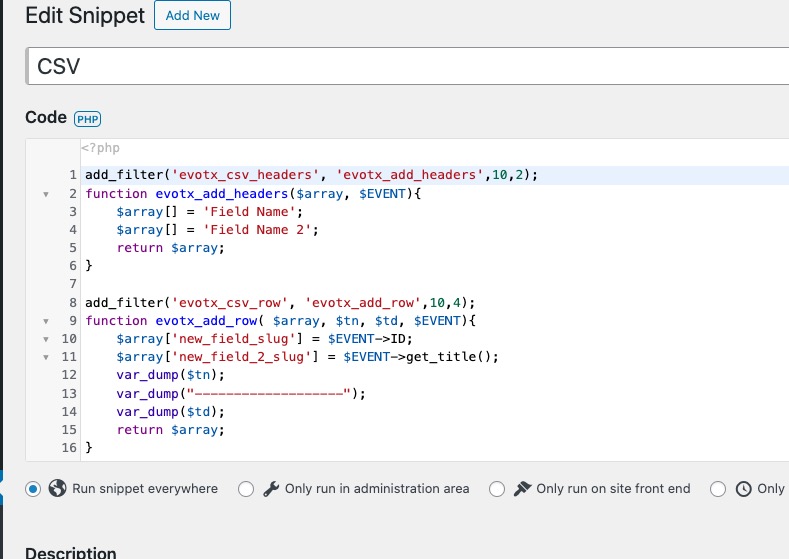Viewport: 789px width, 559px height.
Task: Click line number 8 in gutter
Action: coord(73,302)
